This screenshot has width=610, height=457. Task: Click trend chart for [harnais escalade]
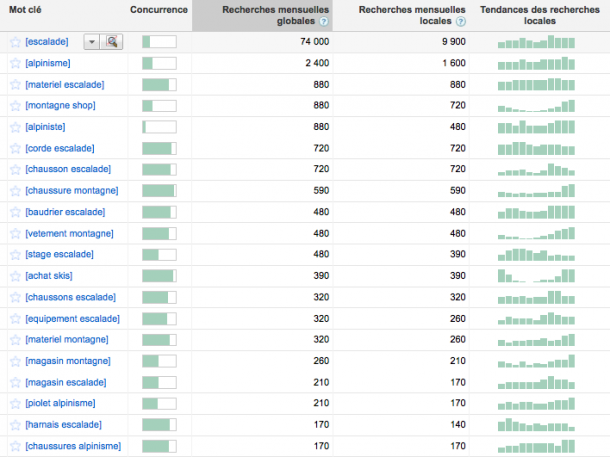pyautogui.click(x=536, y=425)
